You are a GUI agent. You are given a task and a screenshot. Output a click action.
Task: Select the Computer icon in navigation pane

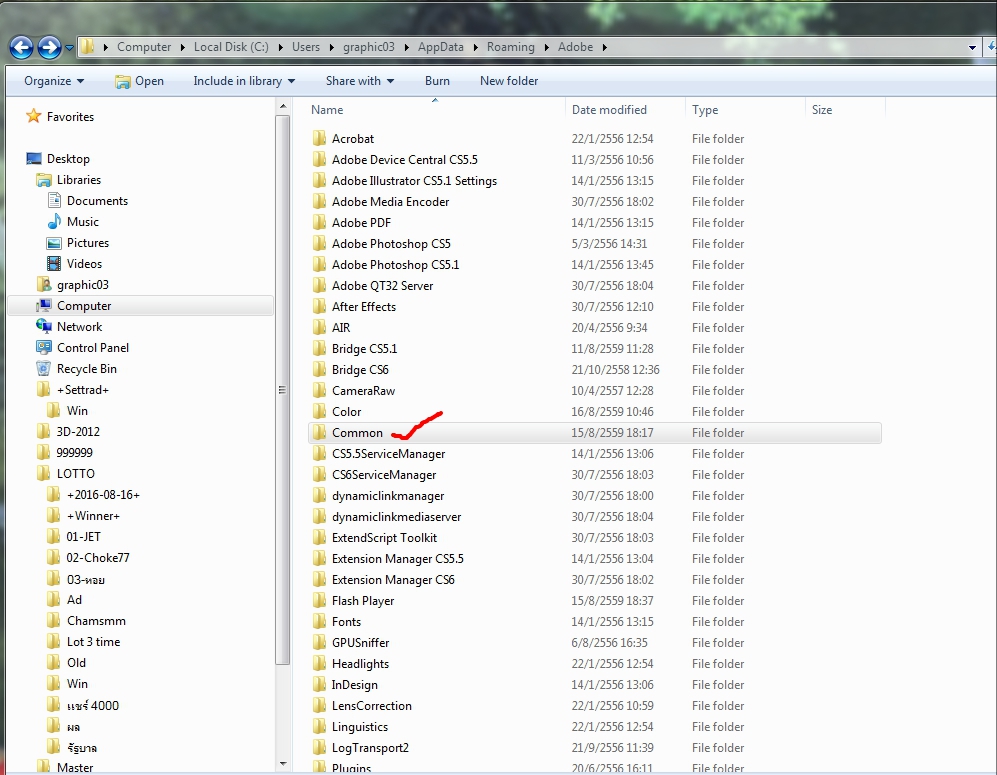(x=44, y=306)
